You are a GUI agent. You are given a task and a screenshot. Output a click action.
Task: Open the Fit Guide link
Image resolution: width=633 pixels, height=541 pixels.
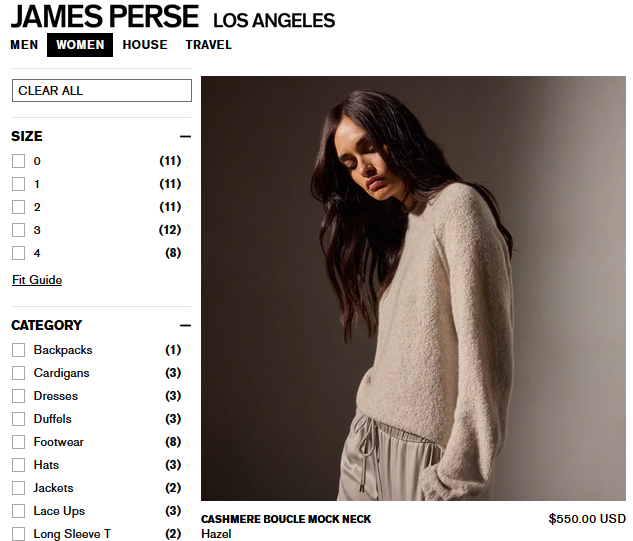pos(37,280)
